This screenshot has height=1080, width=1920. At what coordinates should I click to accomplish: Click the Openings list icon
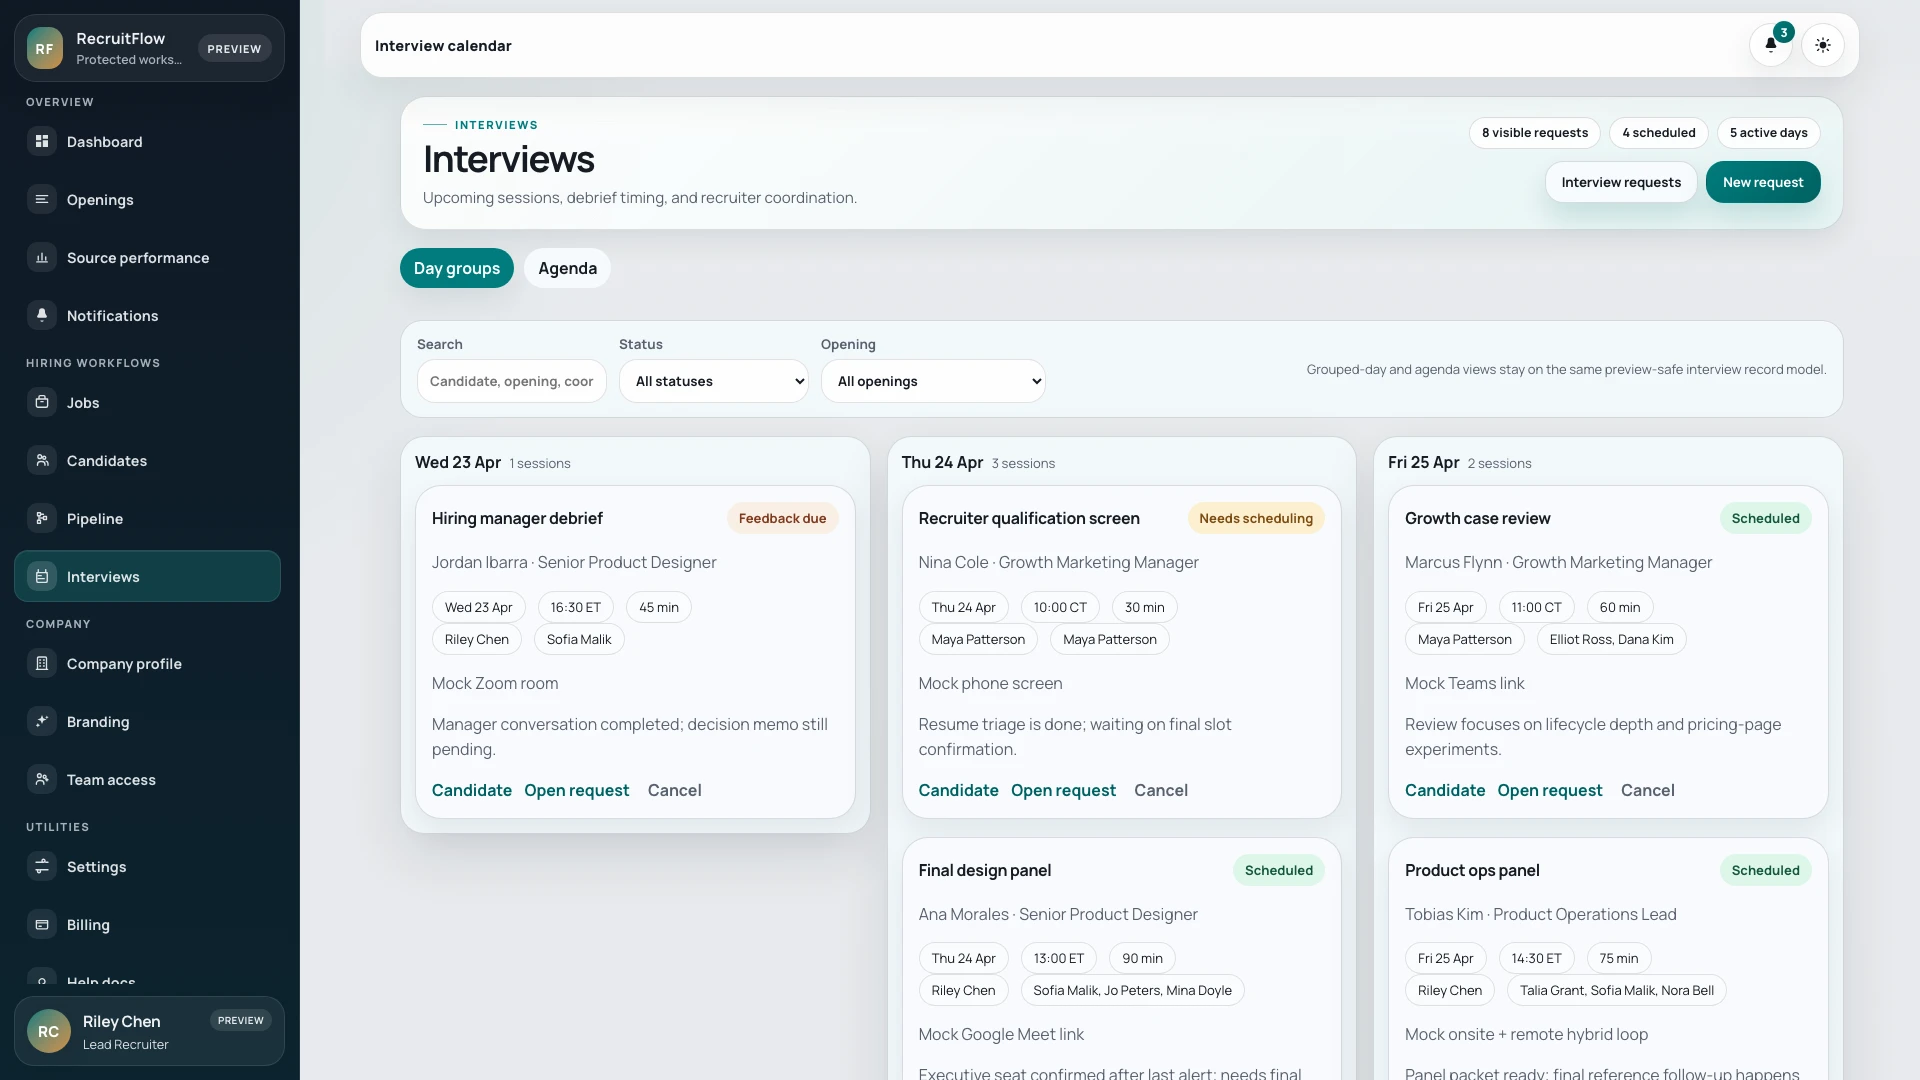(42, 200)
